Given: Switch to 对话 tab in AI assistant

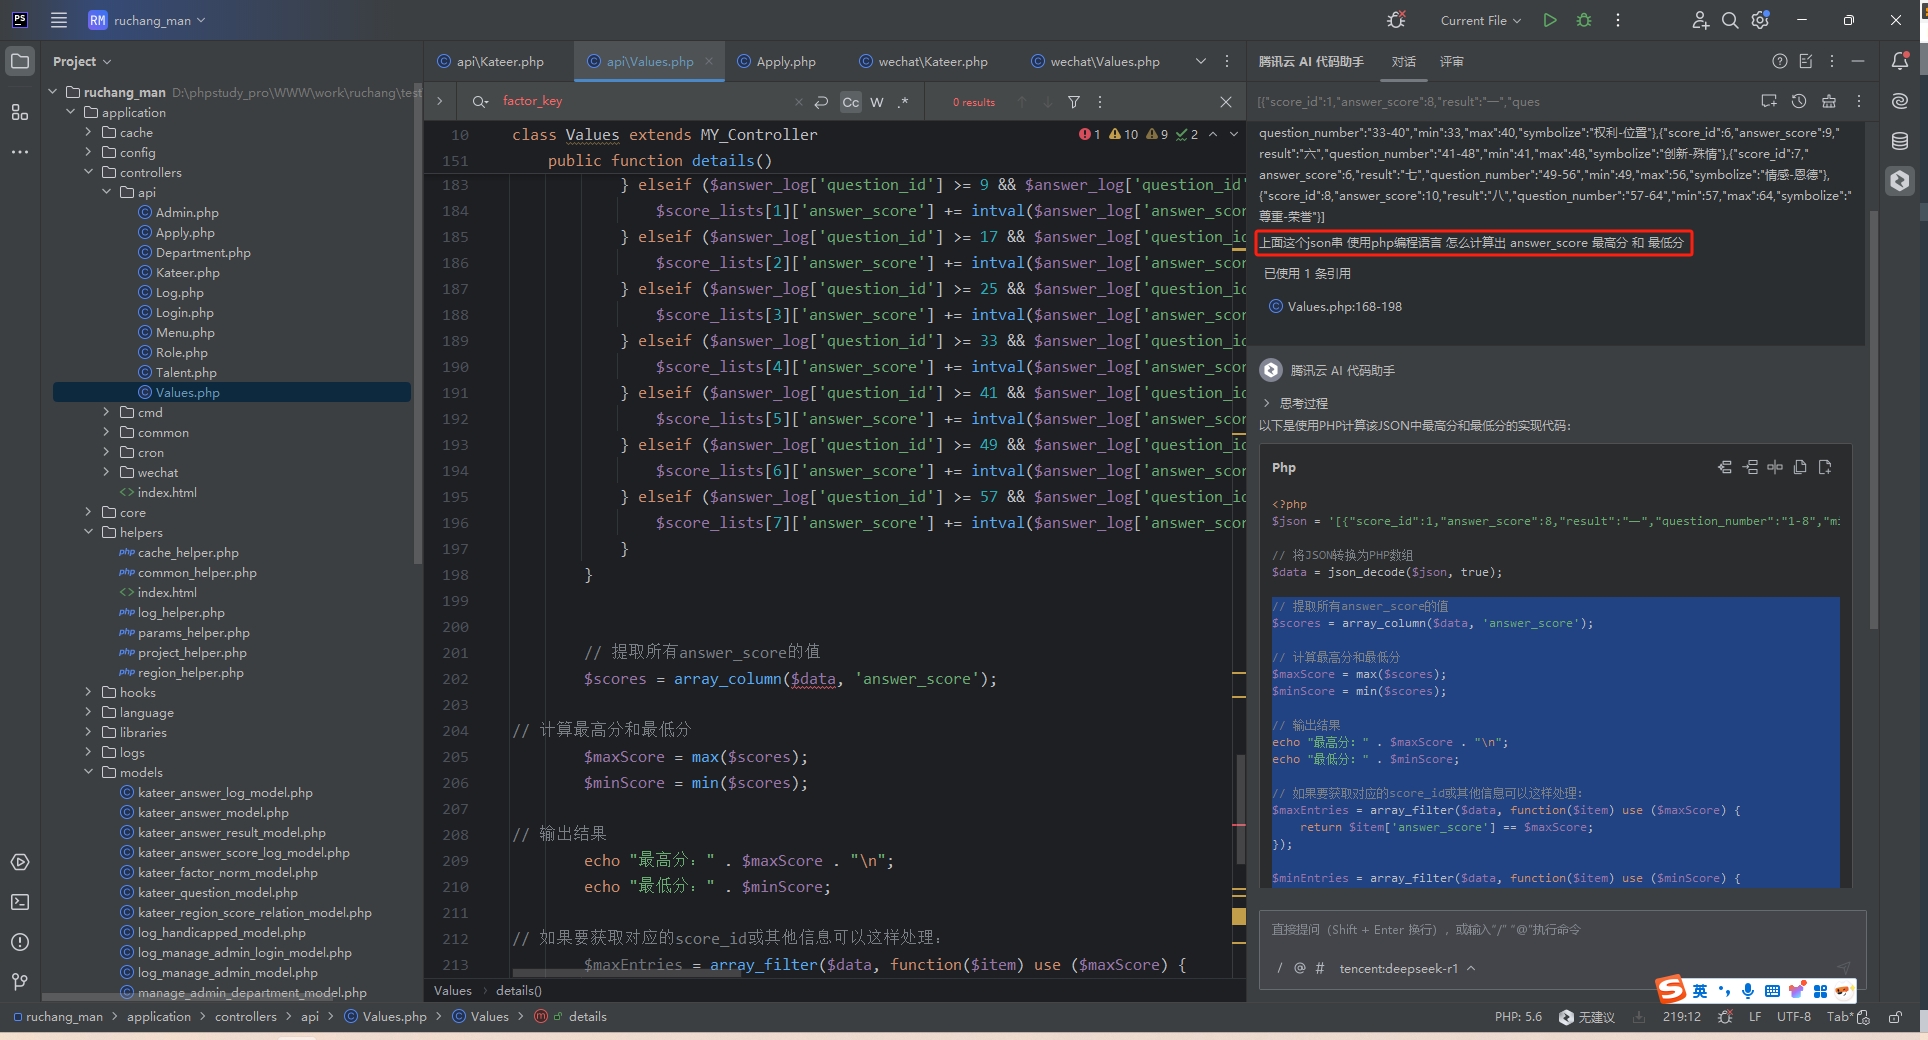Looking at the screenshot, I should click(1403, 61).
